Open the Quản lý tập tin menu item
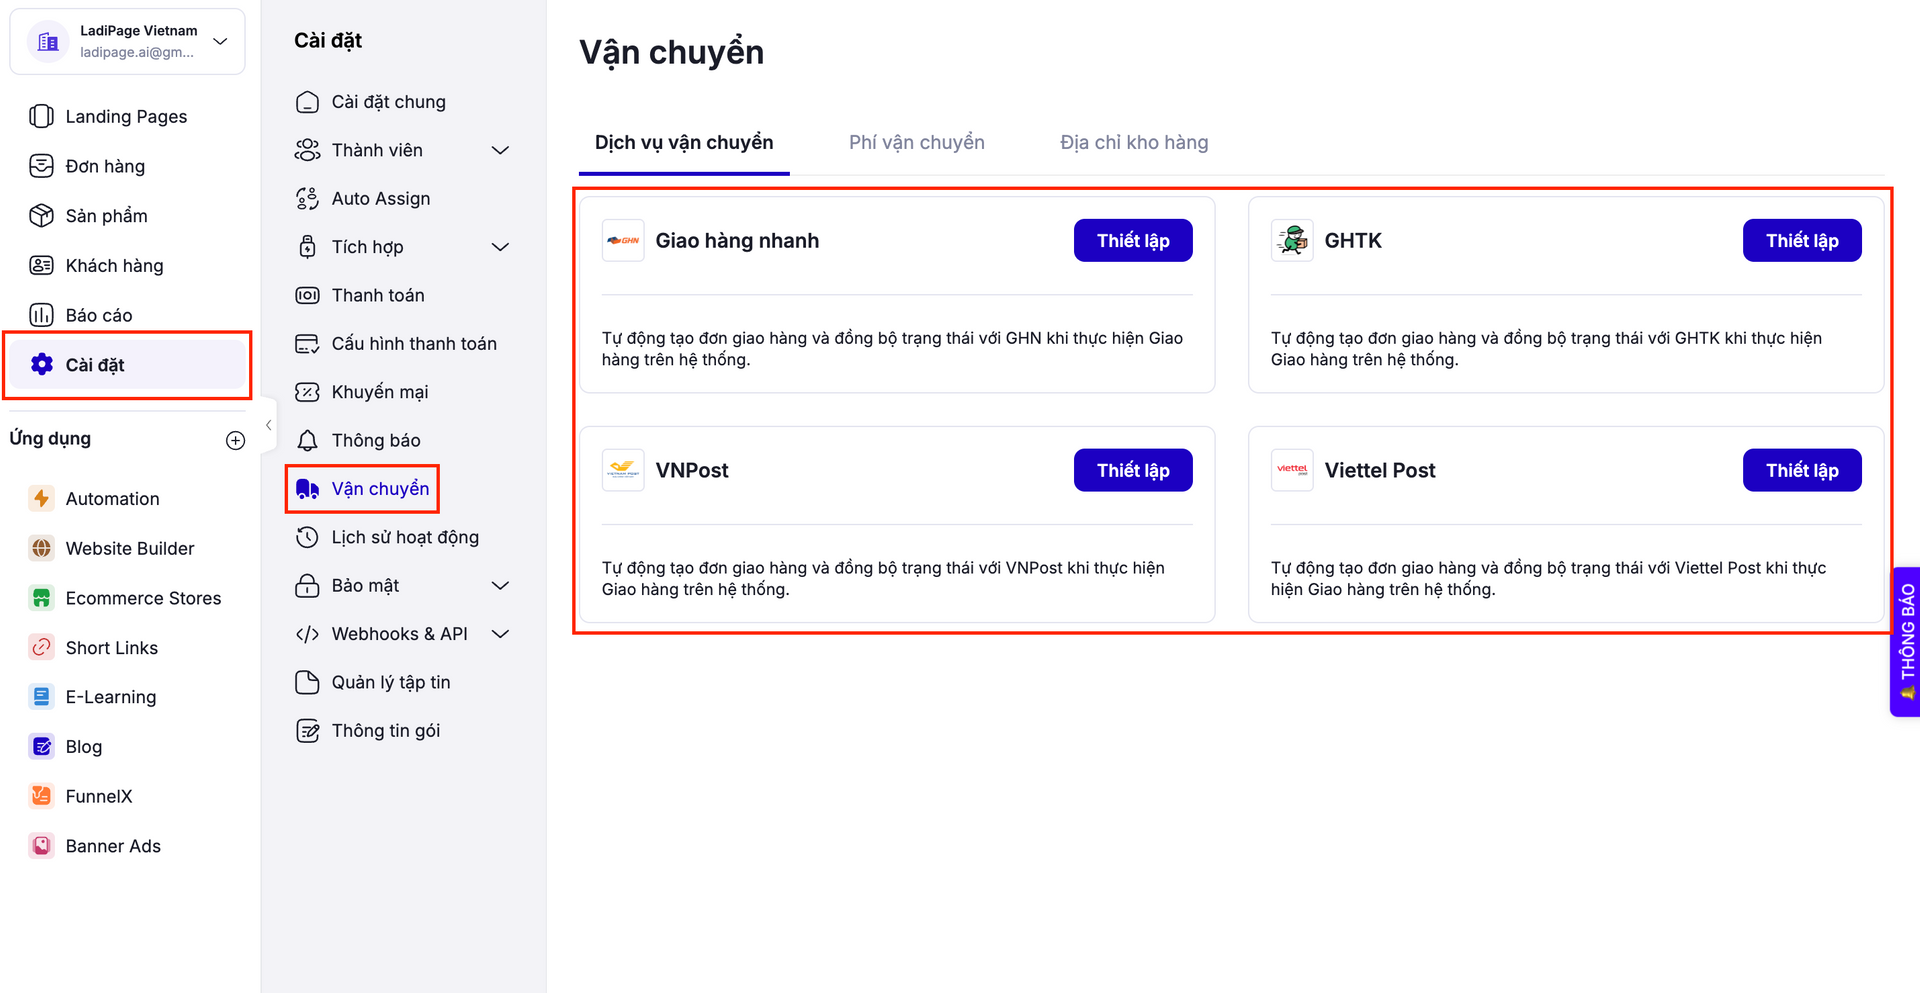1920x993 pixels. coord(390,682)
